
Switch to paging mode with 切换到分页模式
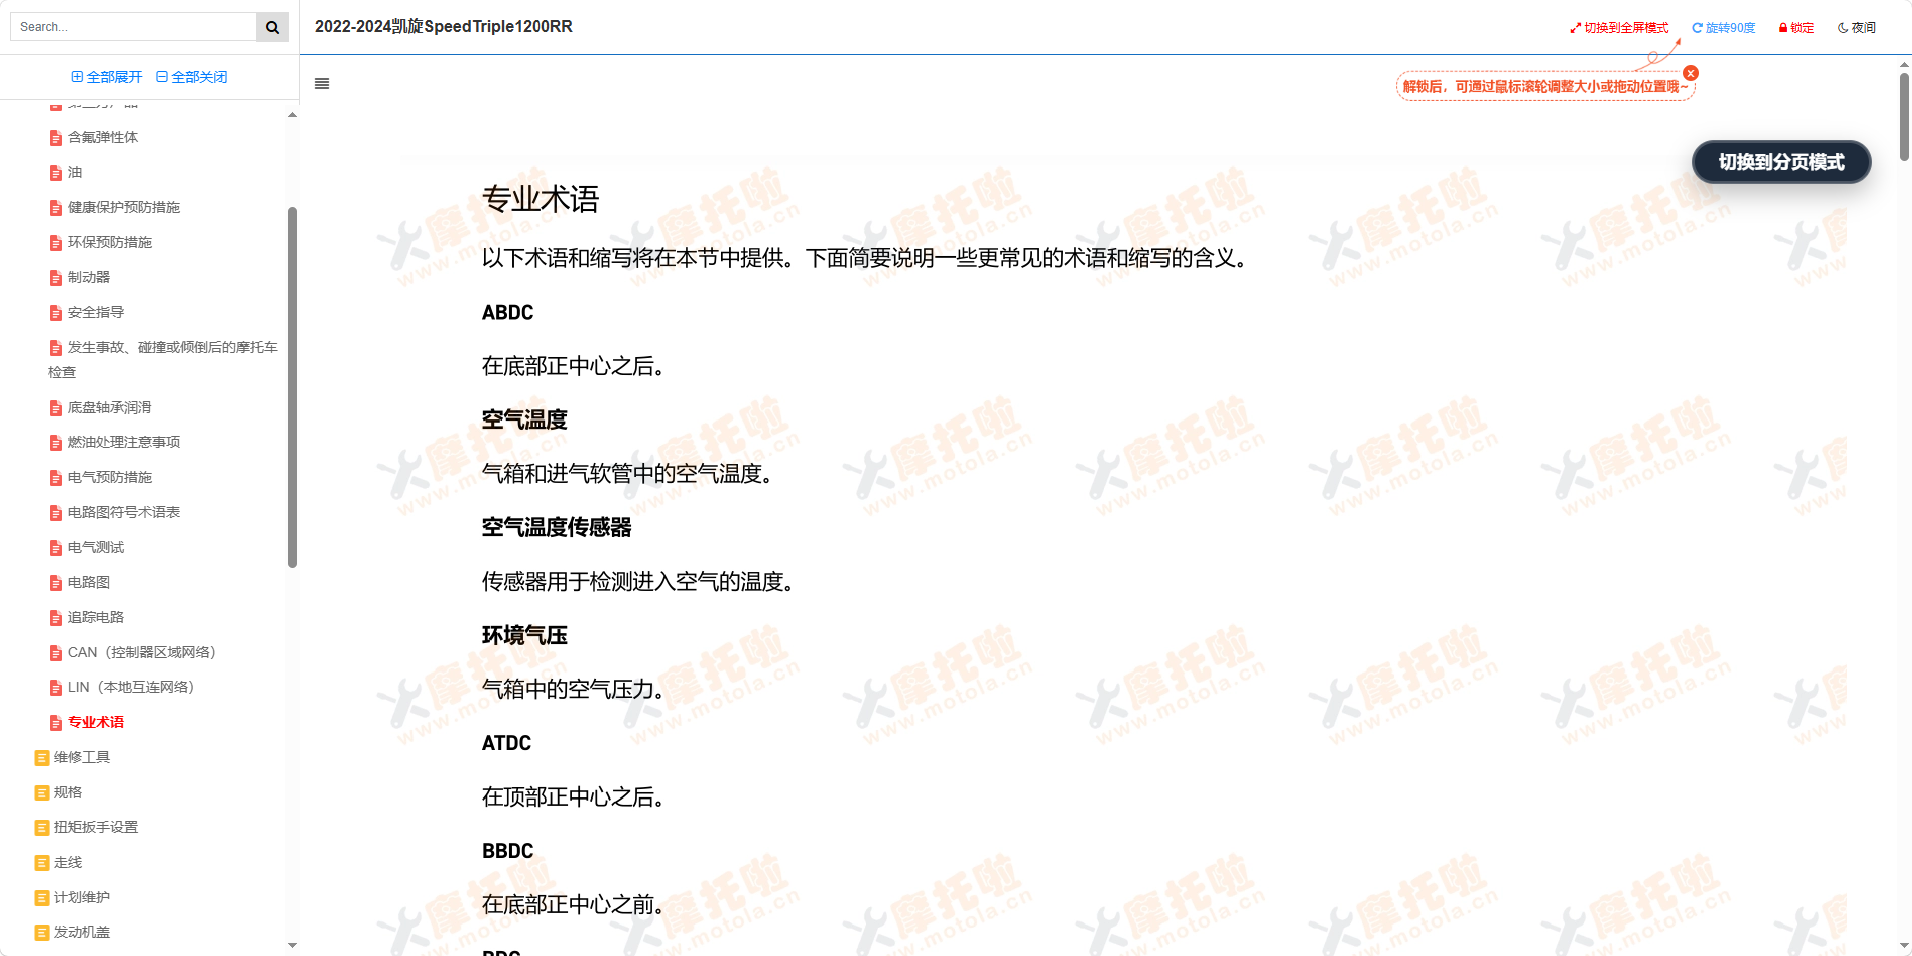(x=1781, y=162)
